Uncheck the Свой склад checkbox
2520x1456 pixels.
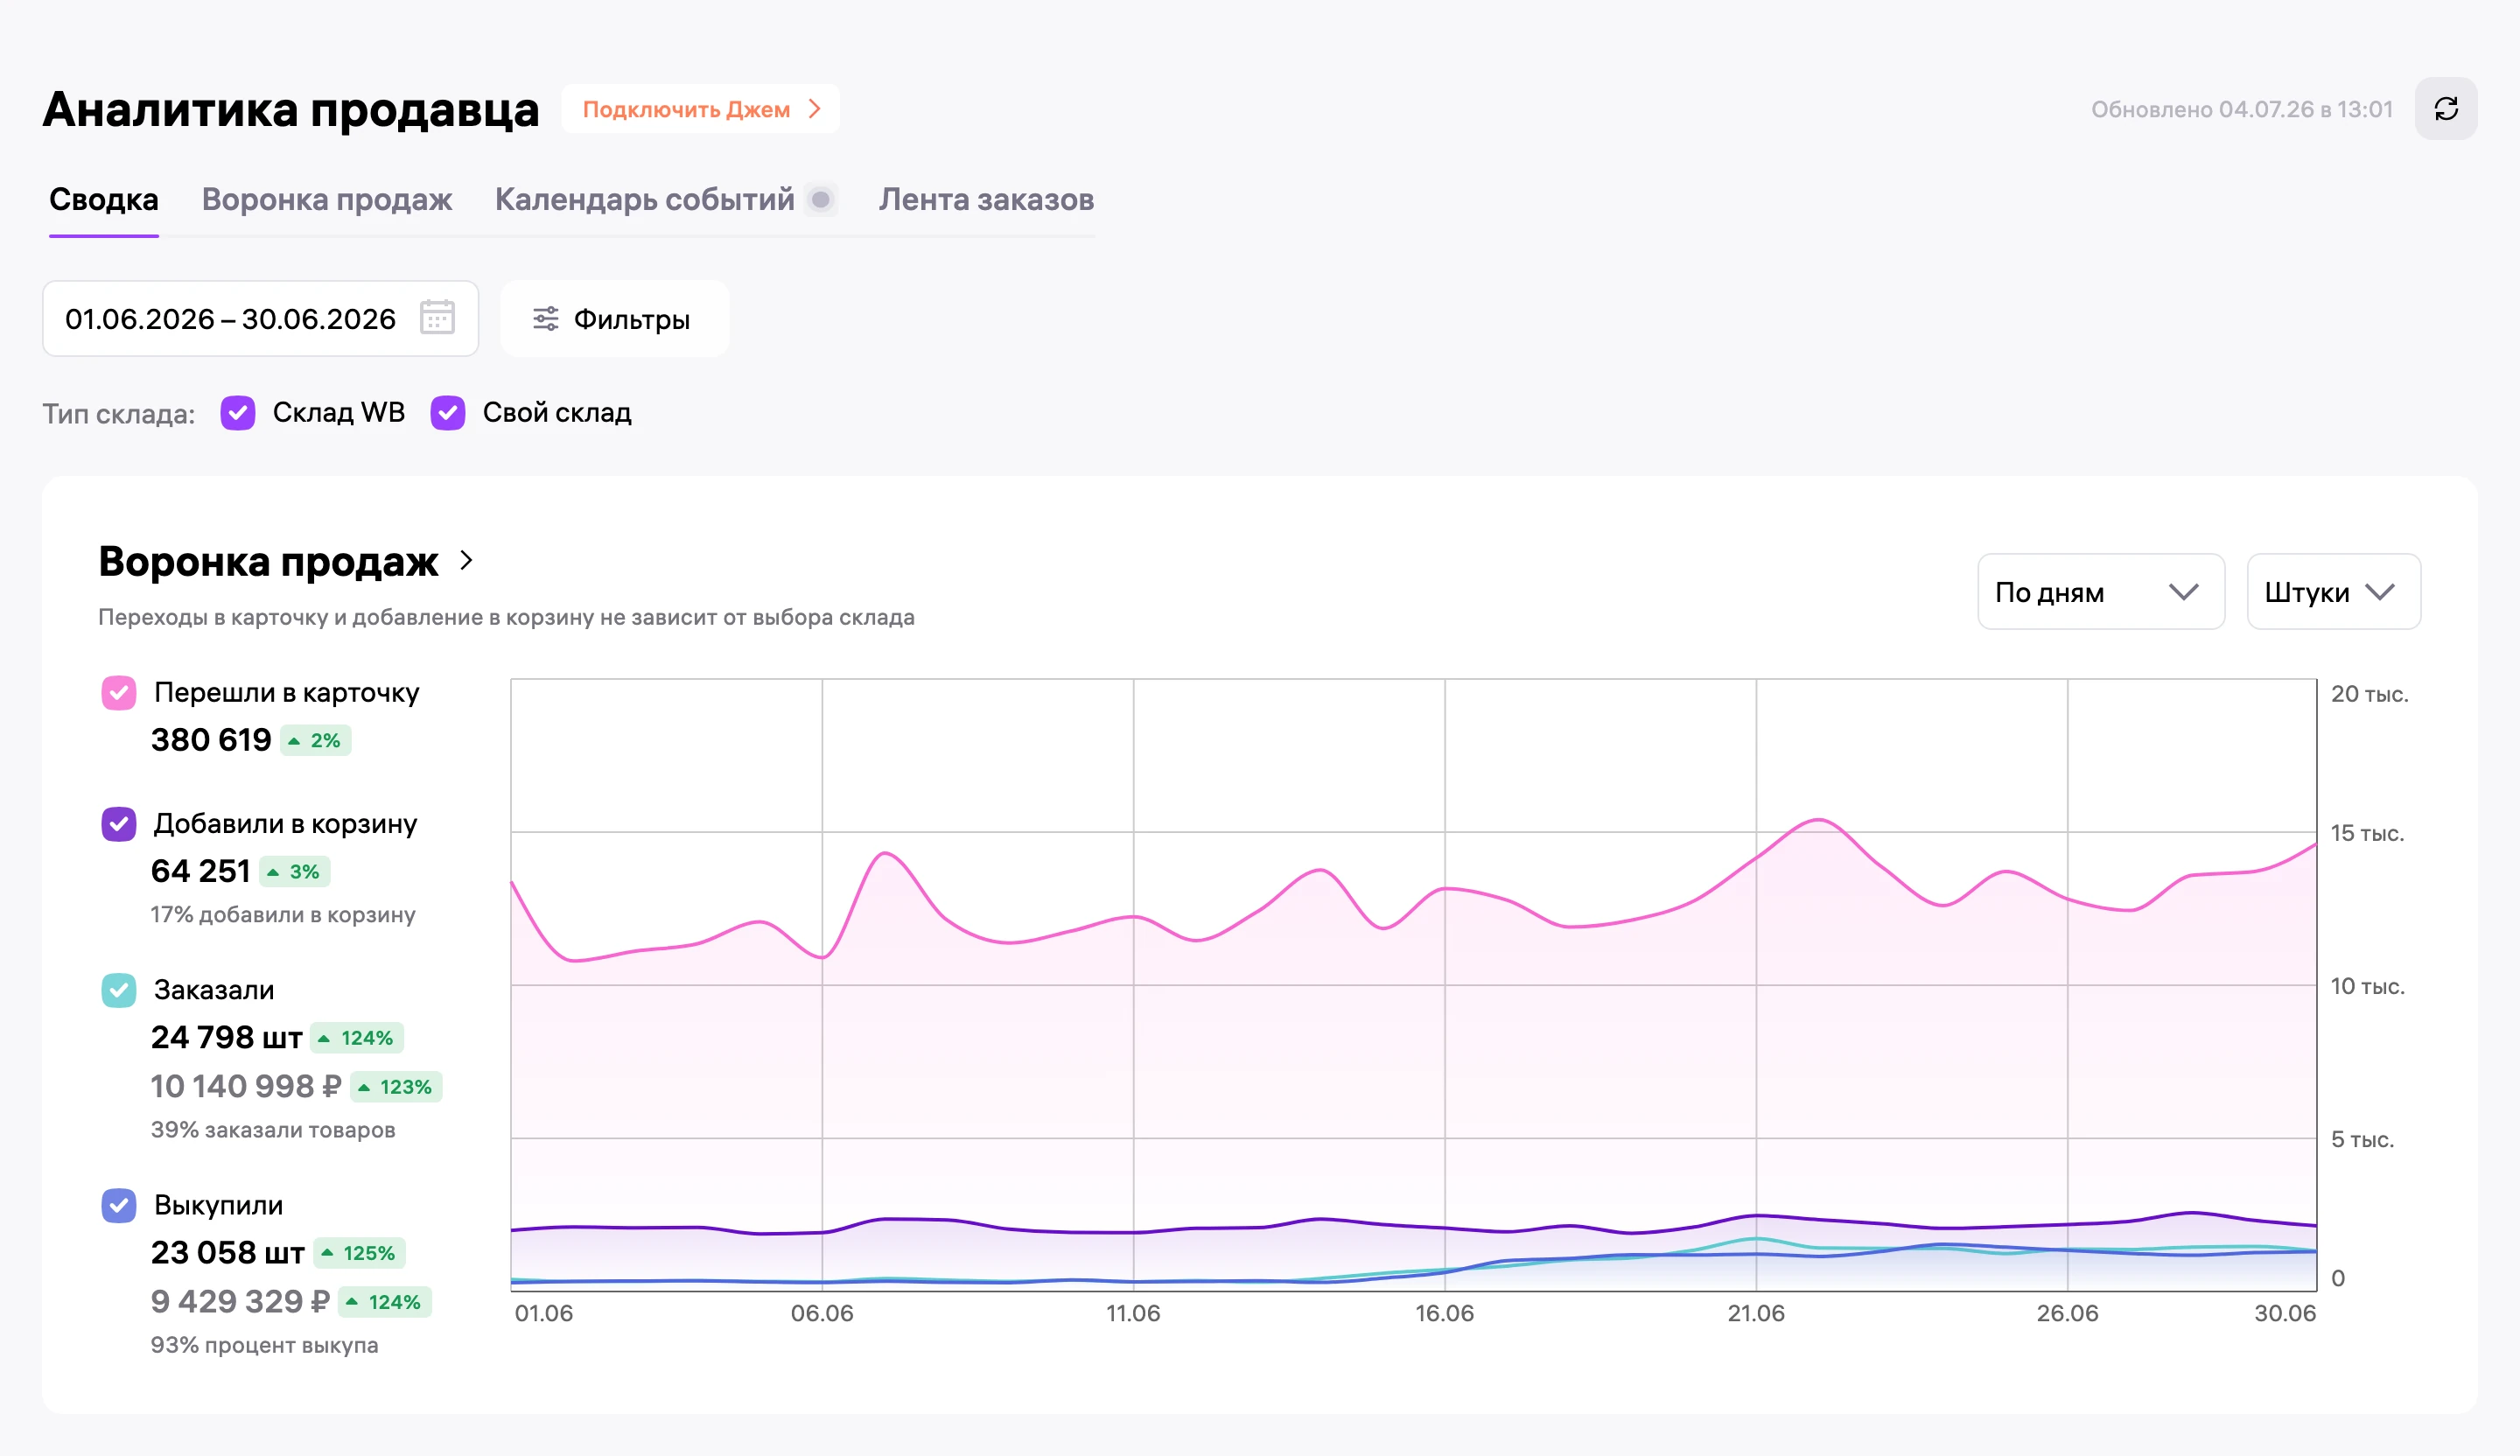pos(448,412)
